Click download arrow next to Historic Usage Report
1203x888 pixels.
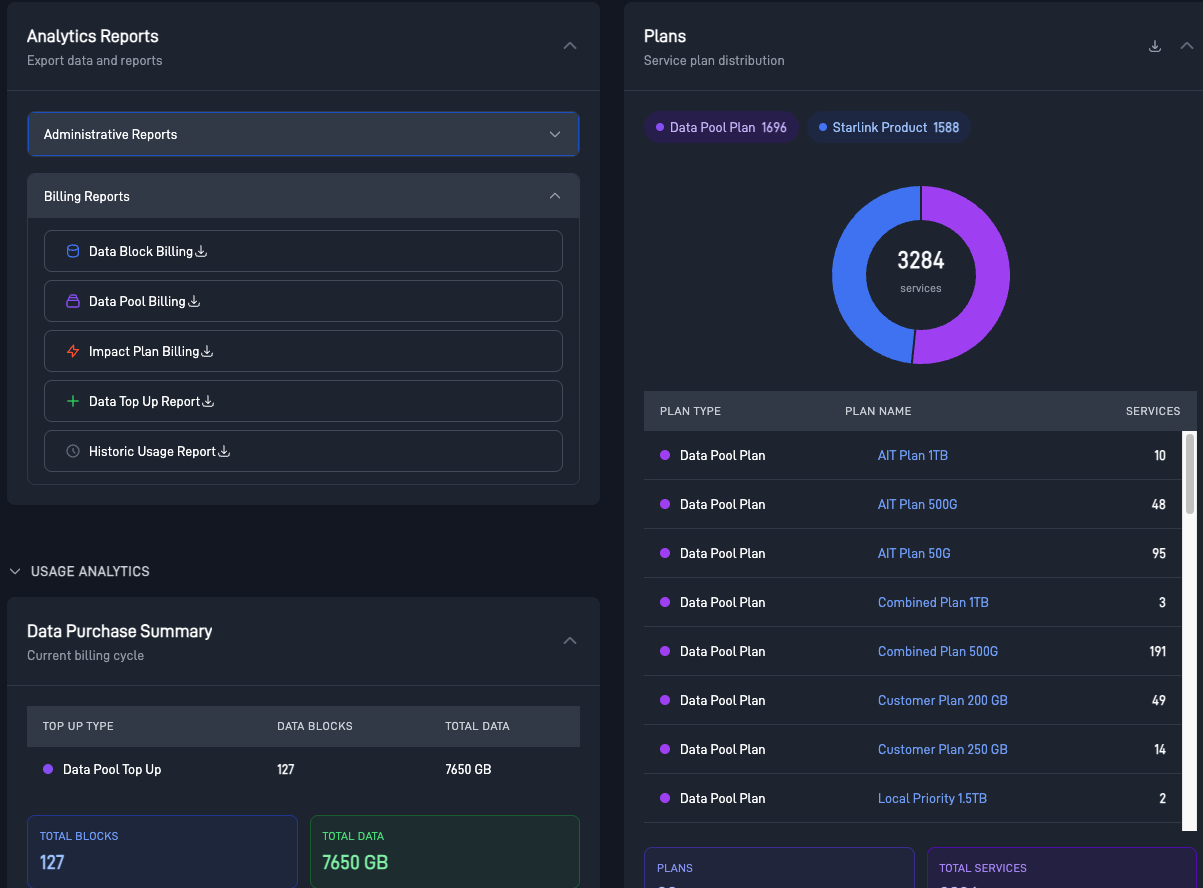coord(224,451)
